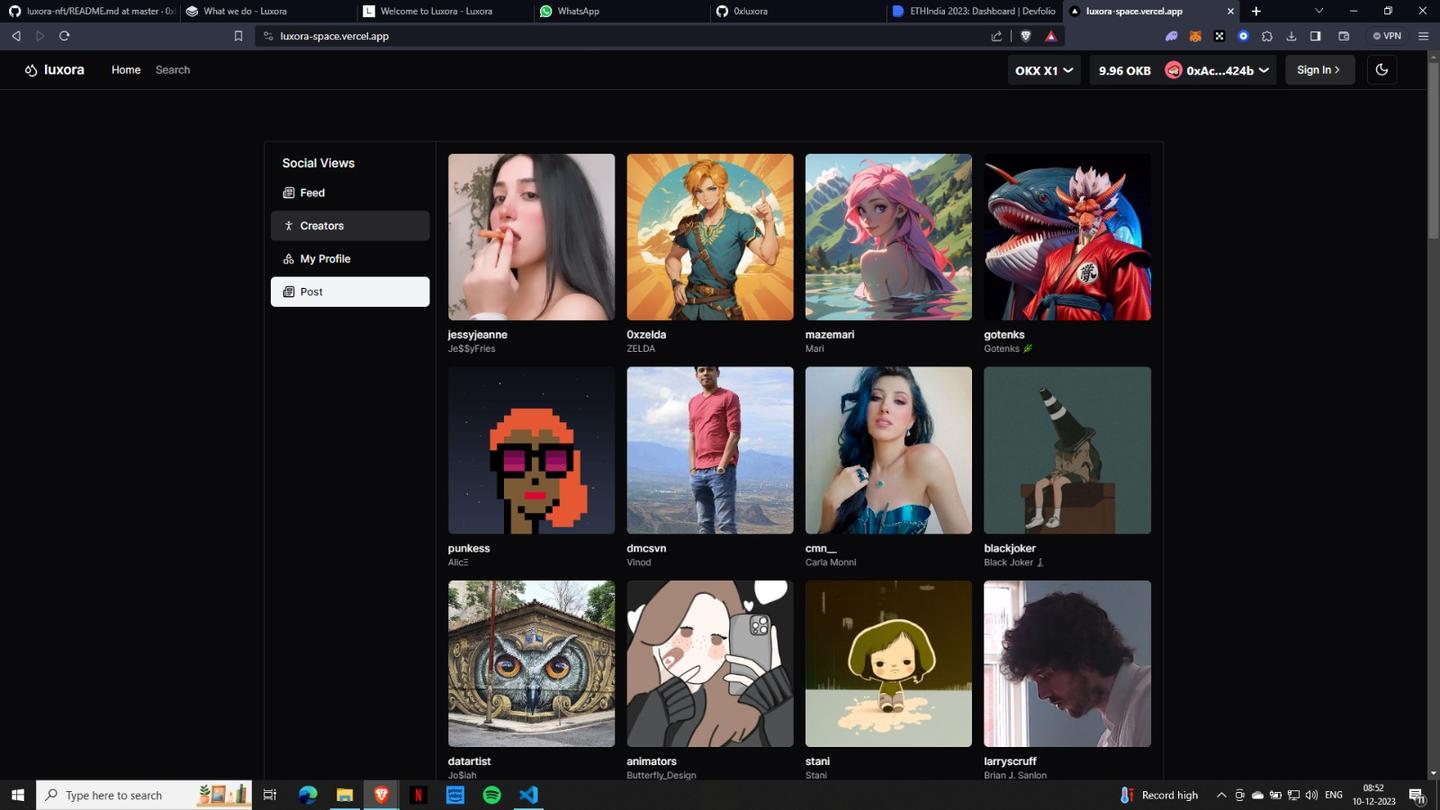The height and width of the screenshot is (810, 1440).
Task: Open the 0xAc...424b wallet account dropdown
Action: point(1217,70)
